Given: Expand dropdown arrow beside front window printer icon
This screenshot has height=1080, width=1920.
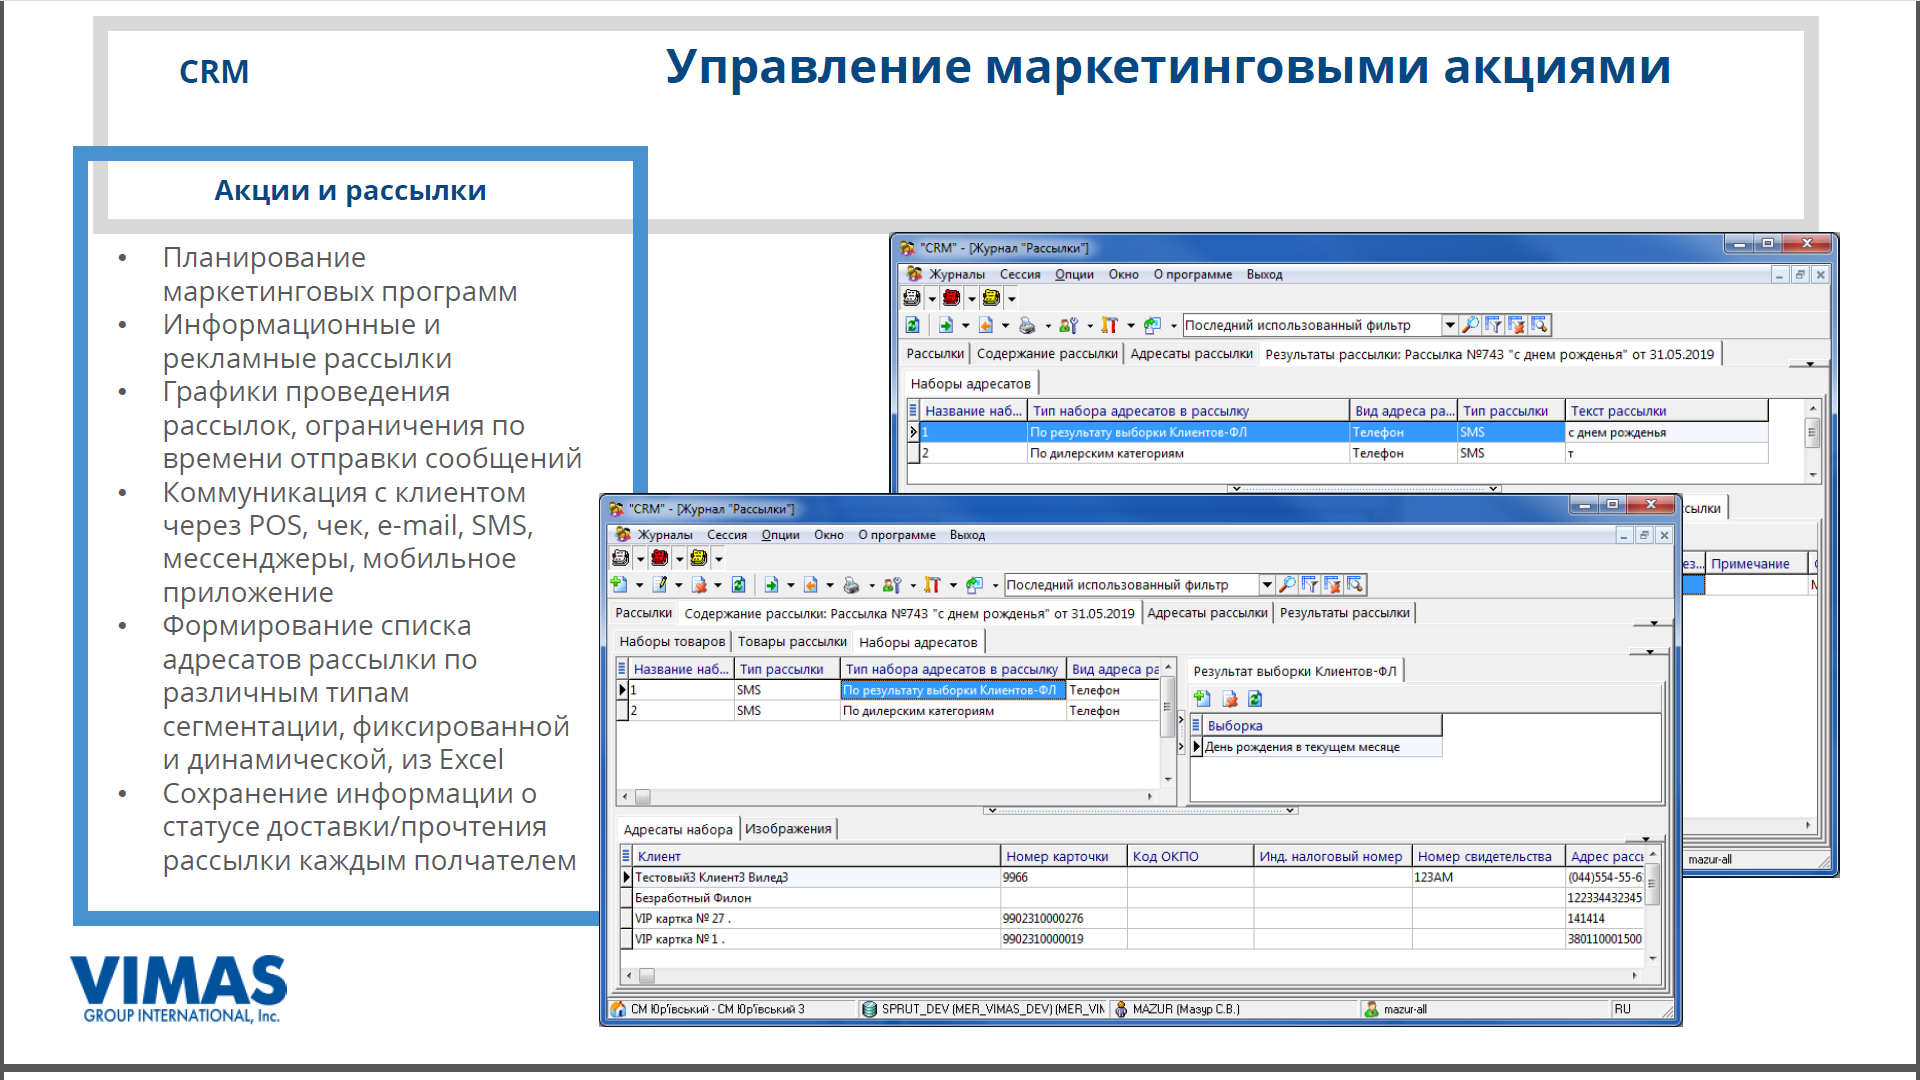Looking at the screenshot, I should [x=872, y=586].
